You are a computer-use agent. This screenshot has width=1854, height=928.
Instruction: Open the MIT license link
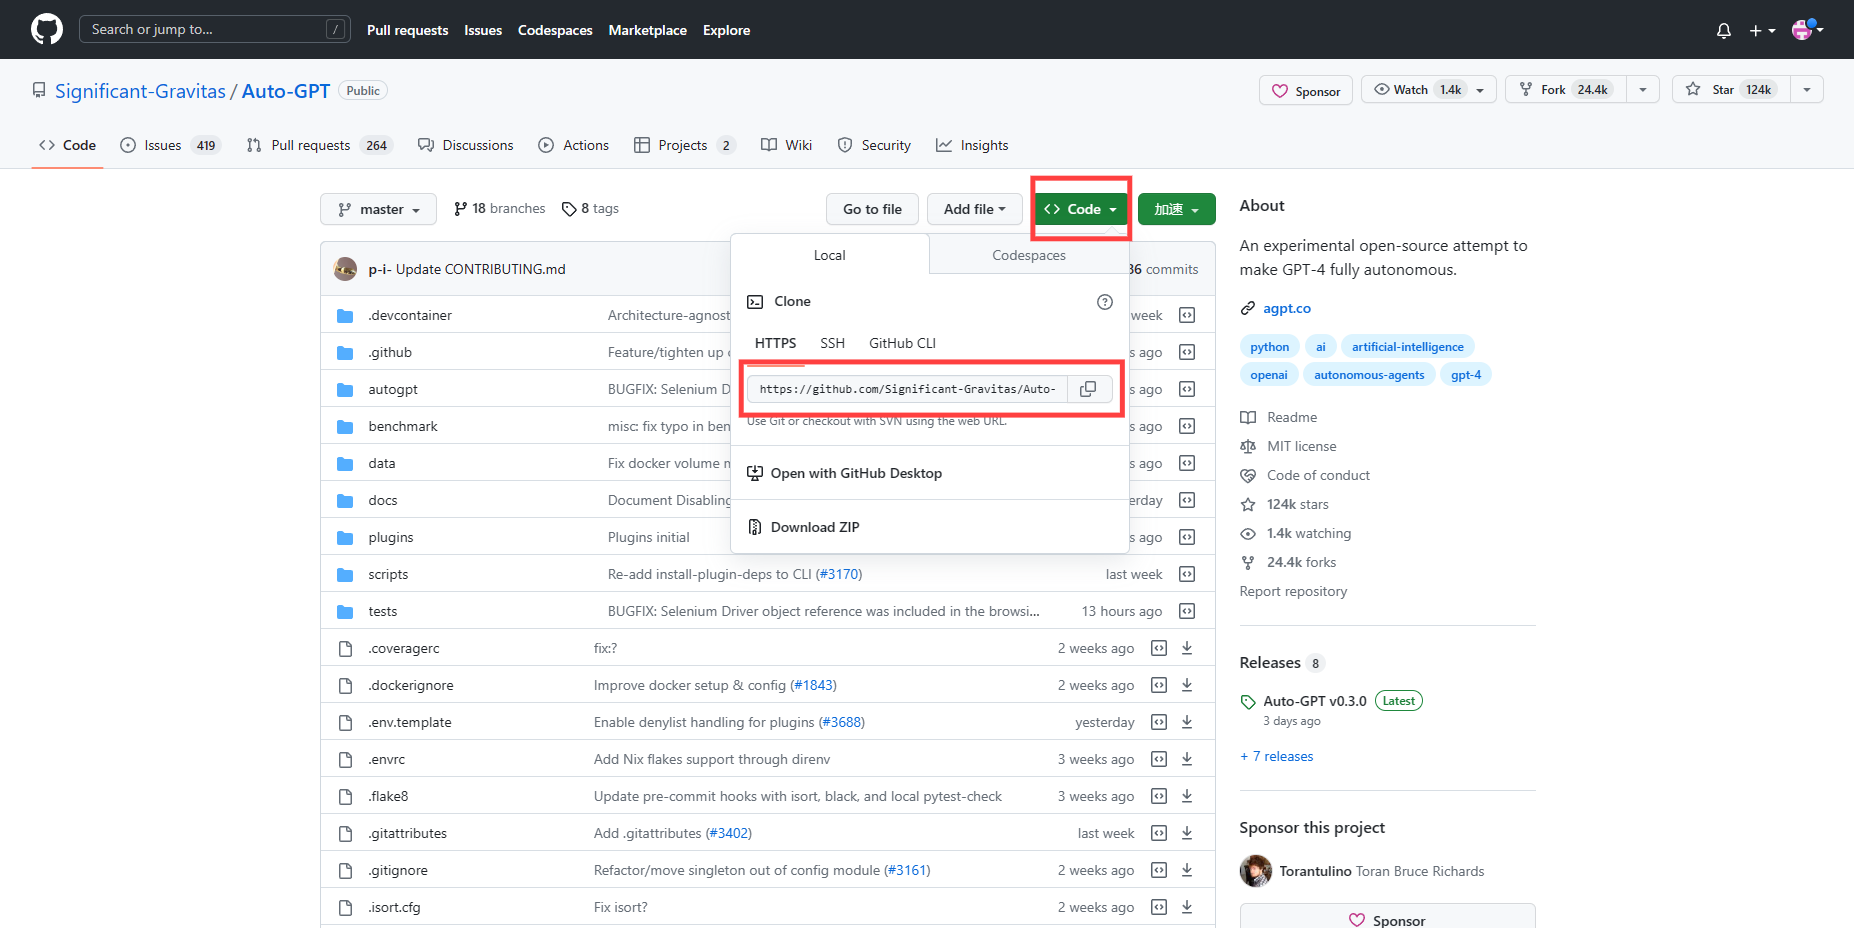coord(1301,446)
